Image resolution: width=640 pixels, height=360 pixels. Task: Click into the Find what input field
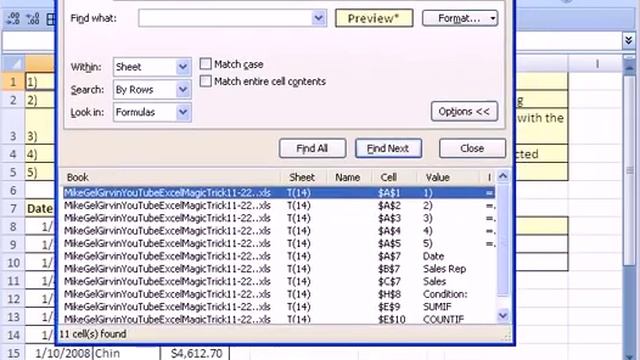click(x=225, y=18)
